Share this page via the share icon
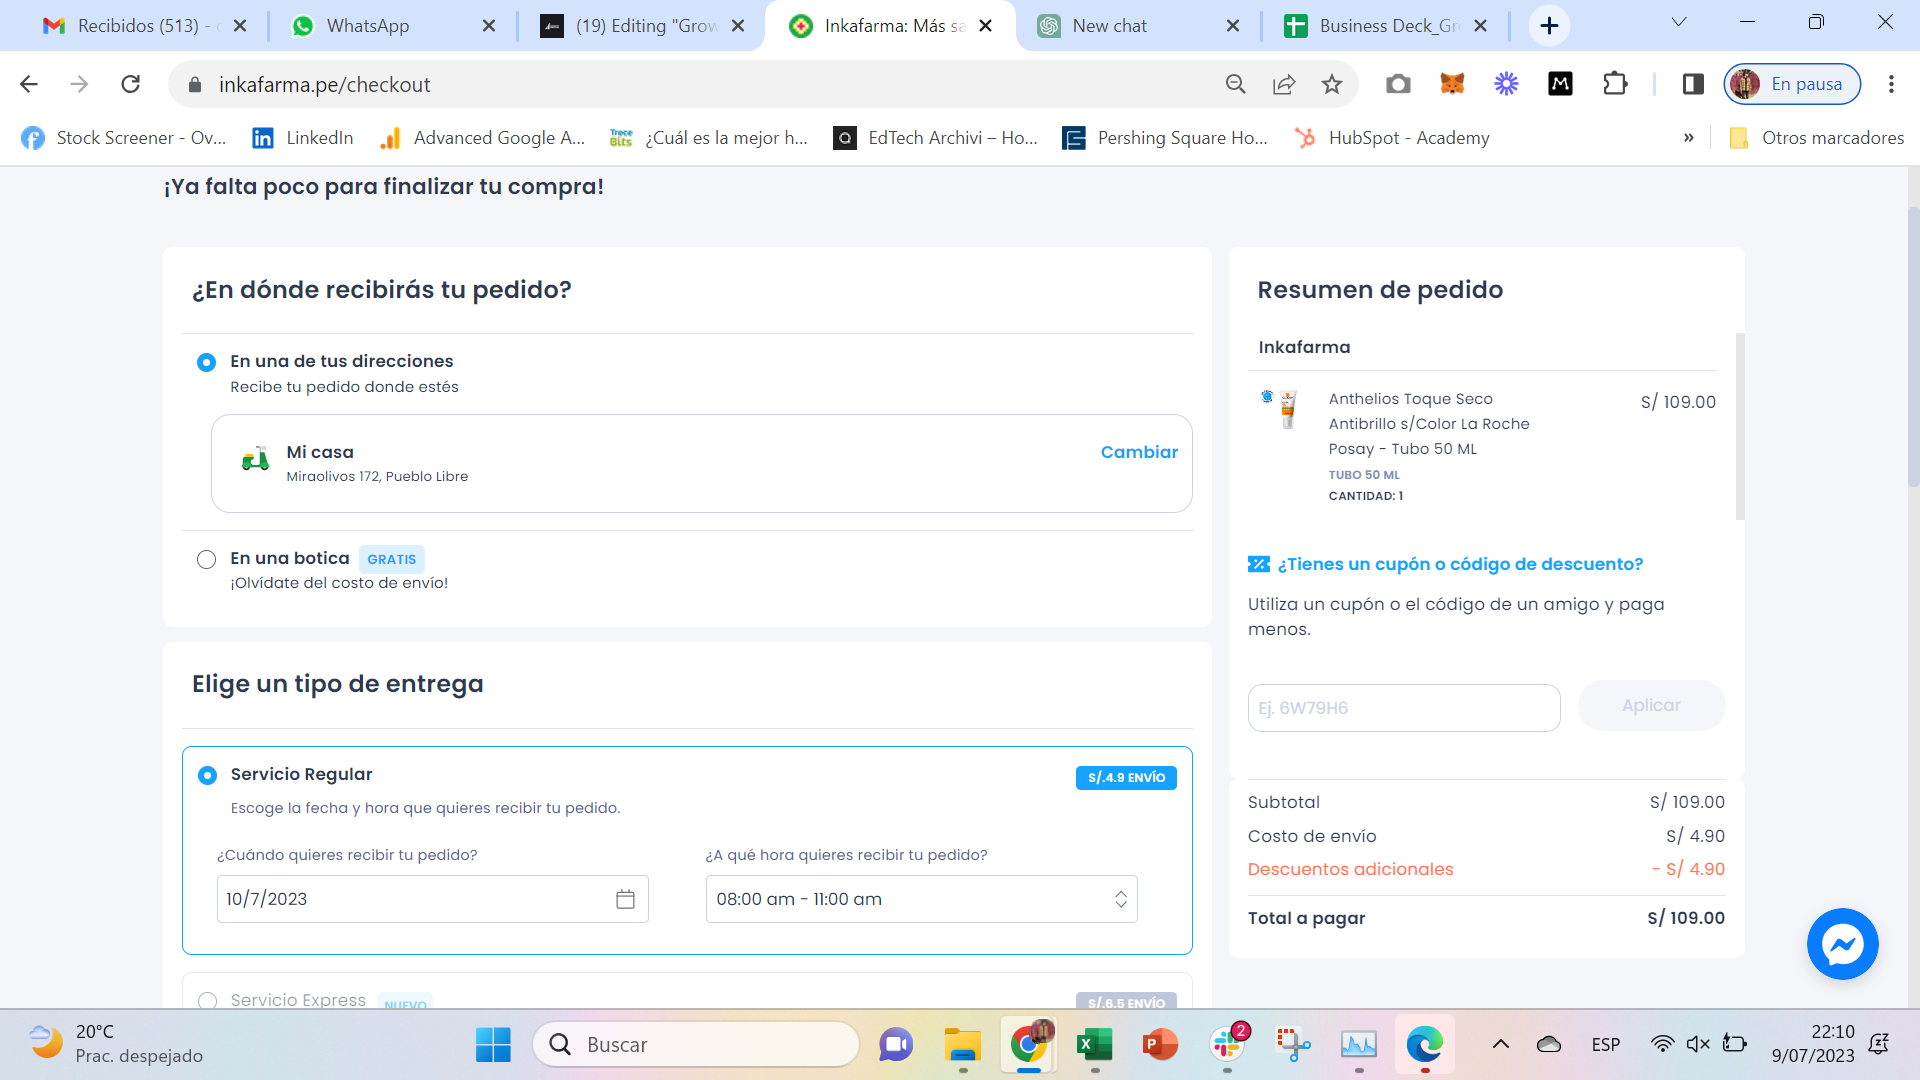Image resolution: width=1920 pixels, height=1080 pixels. click(1284, 84)
